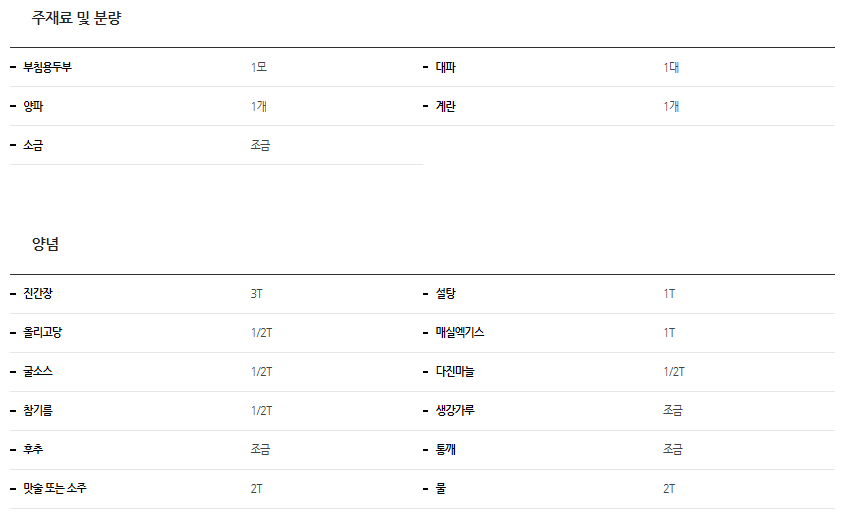Open the 계란 ingredient link
This screenshot has width=841, height=513.
pos(446,107)
